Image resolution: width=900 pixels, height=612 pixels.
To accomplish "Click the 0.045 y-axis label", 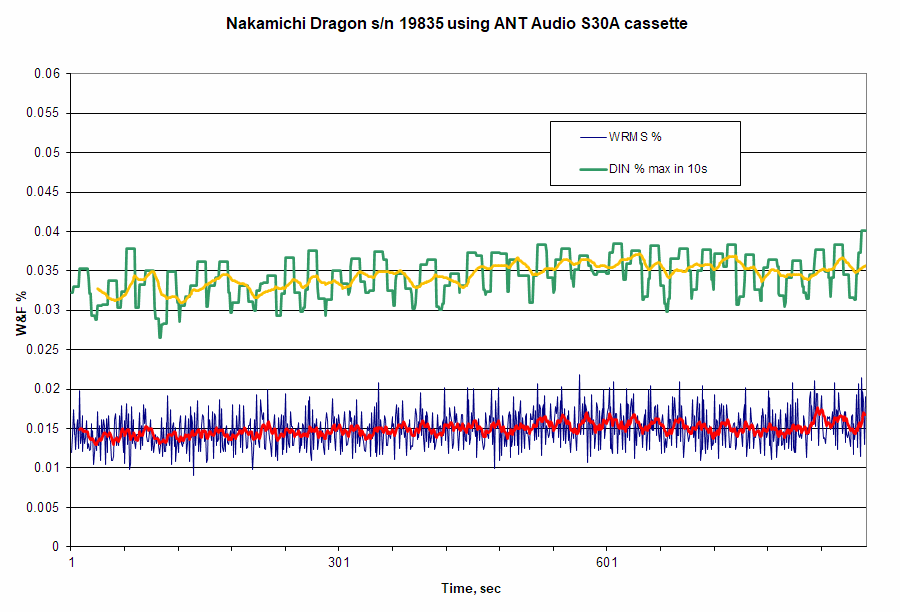I will [x=42, y=192].
